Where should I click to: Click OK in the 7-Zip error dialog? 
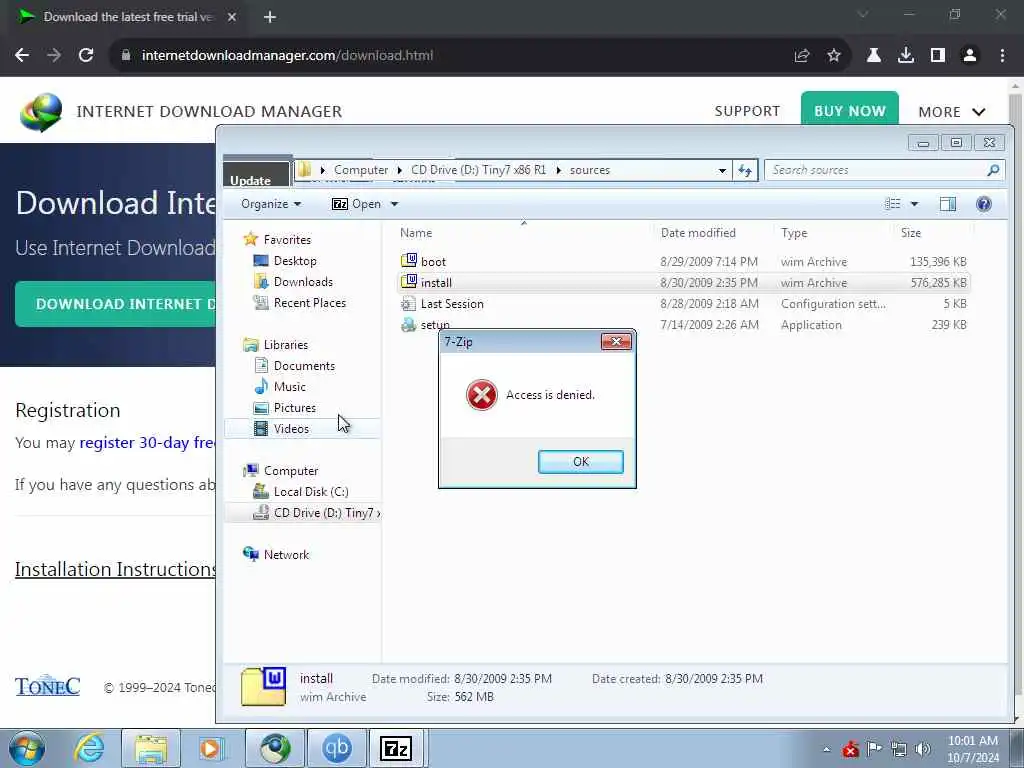(581, 462)
